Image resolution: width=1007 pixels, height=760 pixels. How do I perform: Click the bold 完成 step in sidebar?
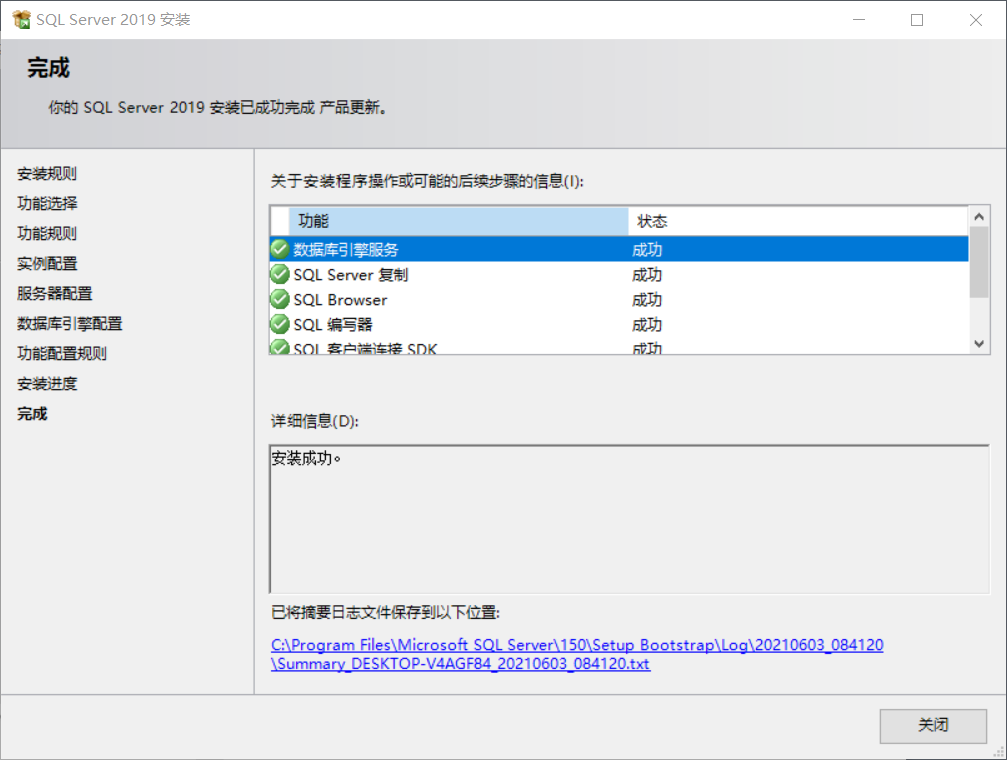tap(32, 414)
